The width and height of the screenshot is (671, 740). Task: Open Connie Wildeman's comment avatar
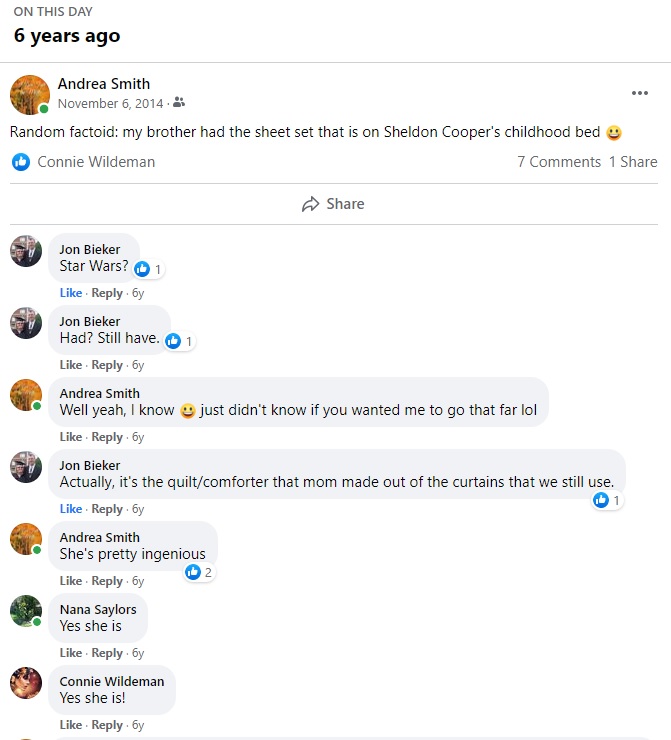(x=26, y=683)
